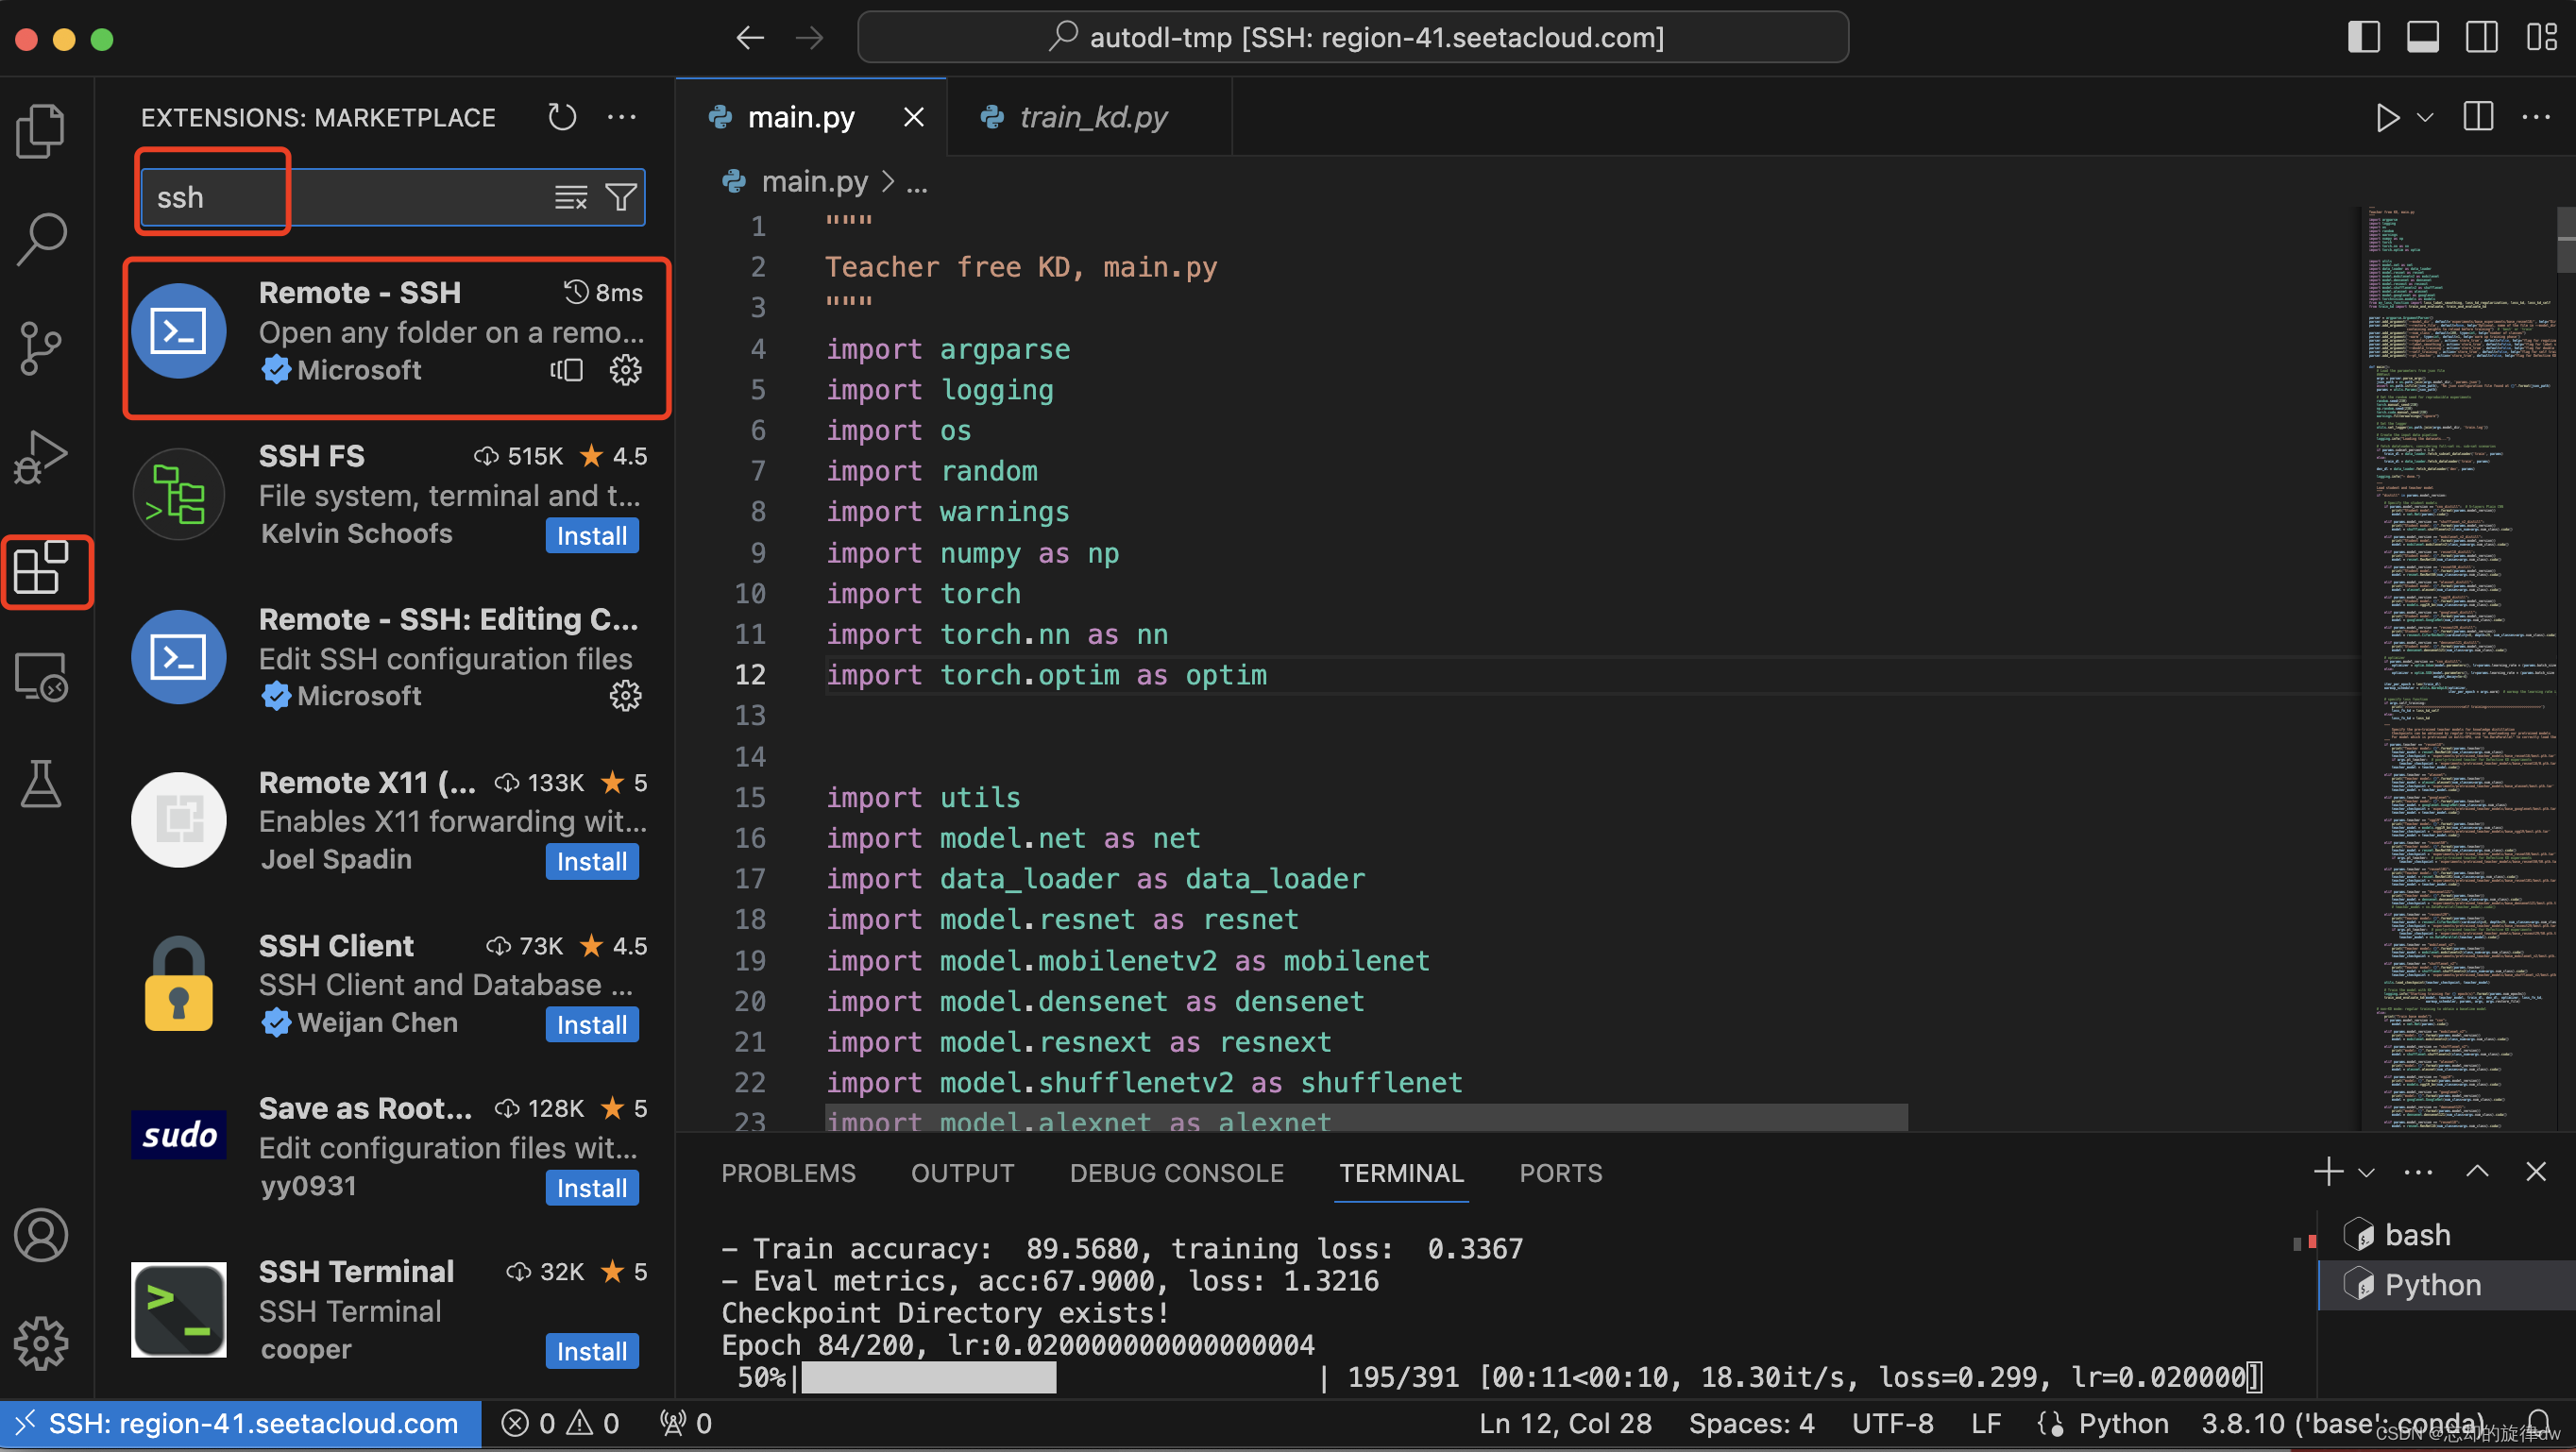Toggle the secondary side bar

pos(2482,37)
